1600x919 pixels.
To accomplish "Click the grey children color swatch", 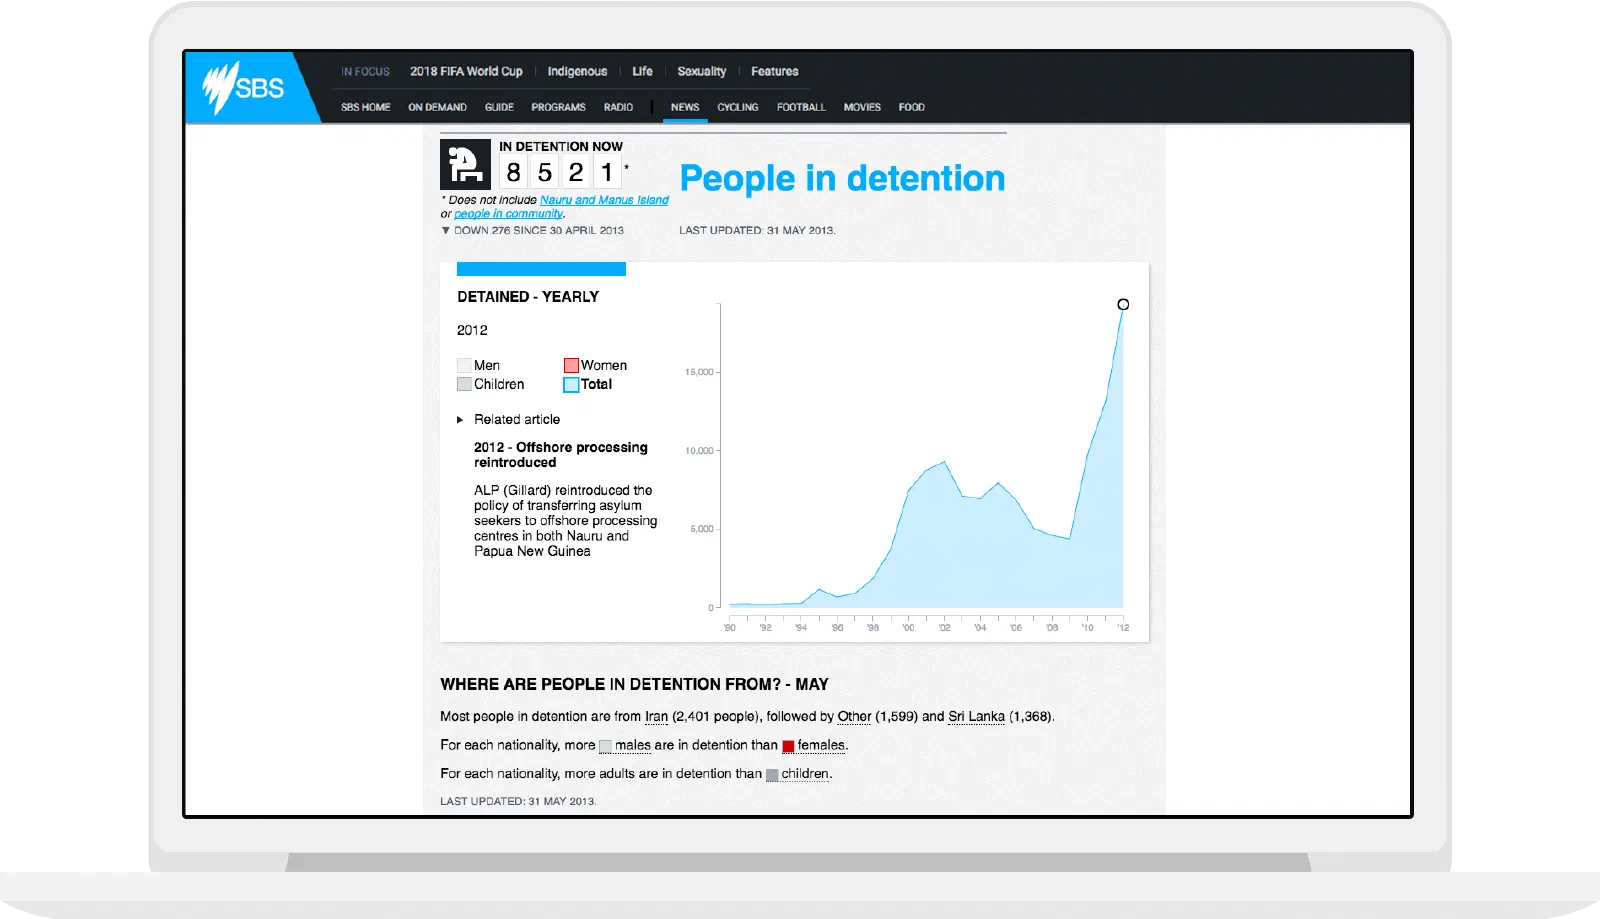I will (x=772, y=775).
